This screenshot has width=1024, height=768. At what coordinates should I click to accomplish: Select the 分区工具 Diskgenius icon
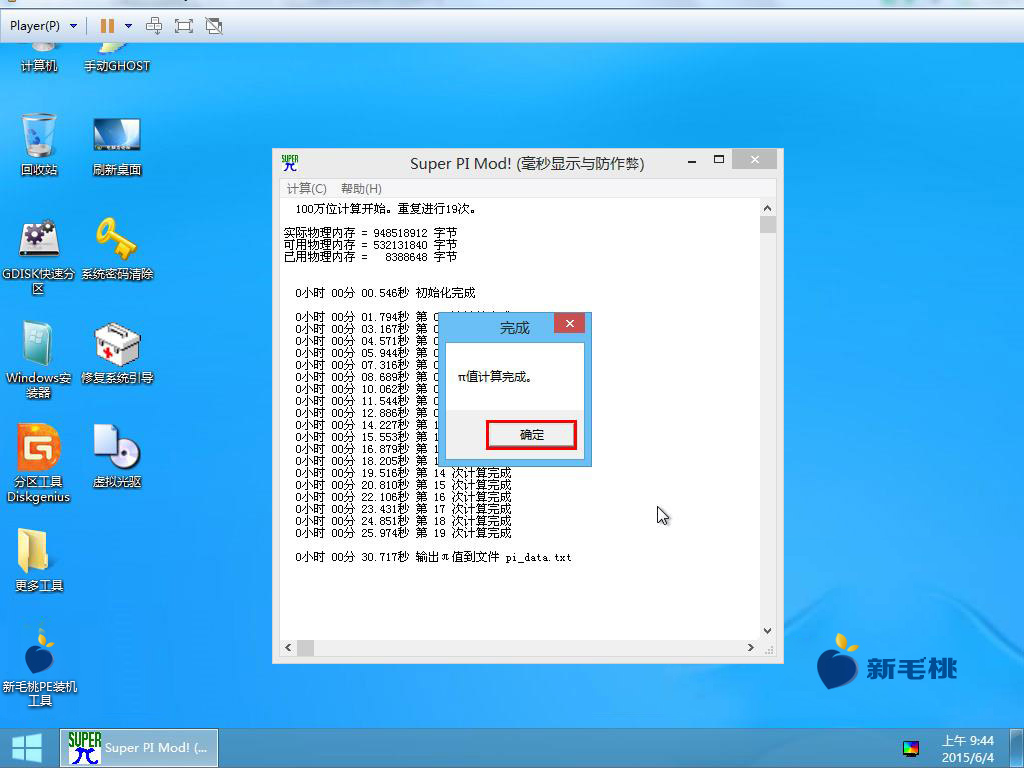(39, 464)
